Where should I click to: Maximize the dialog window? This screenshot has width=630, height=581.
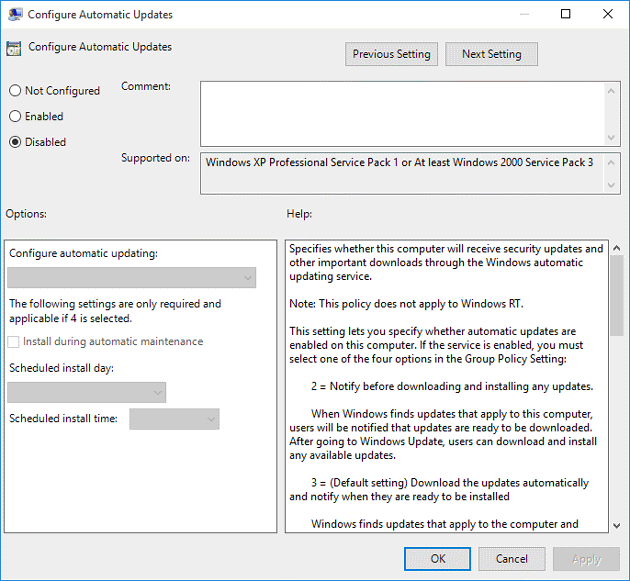pyautogui.click(x=566, y=15)
